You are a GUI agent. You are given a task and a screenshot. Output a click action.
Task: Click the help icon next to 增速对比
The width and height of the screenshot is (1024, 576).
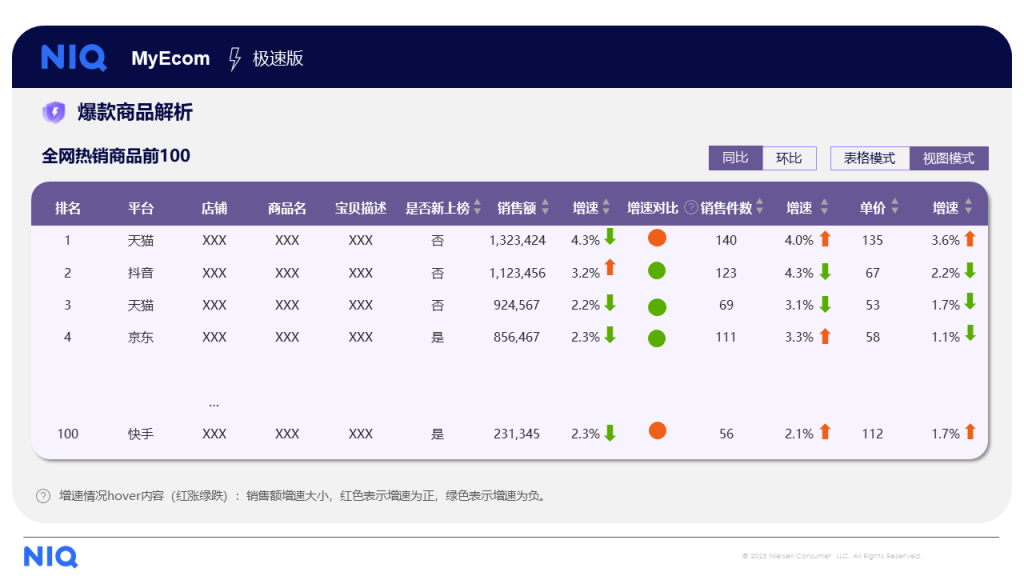coord(690,208)
